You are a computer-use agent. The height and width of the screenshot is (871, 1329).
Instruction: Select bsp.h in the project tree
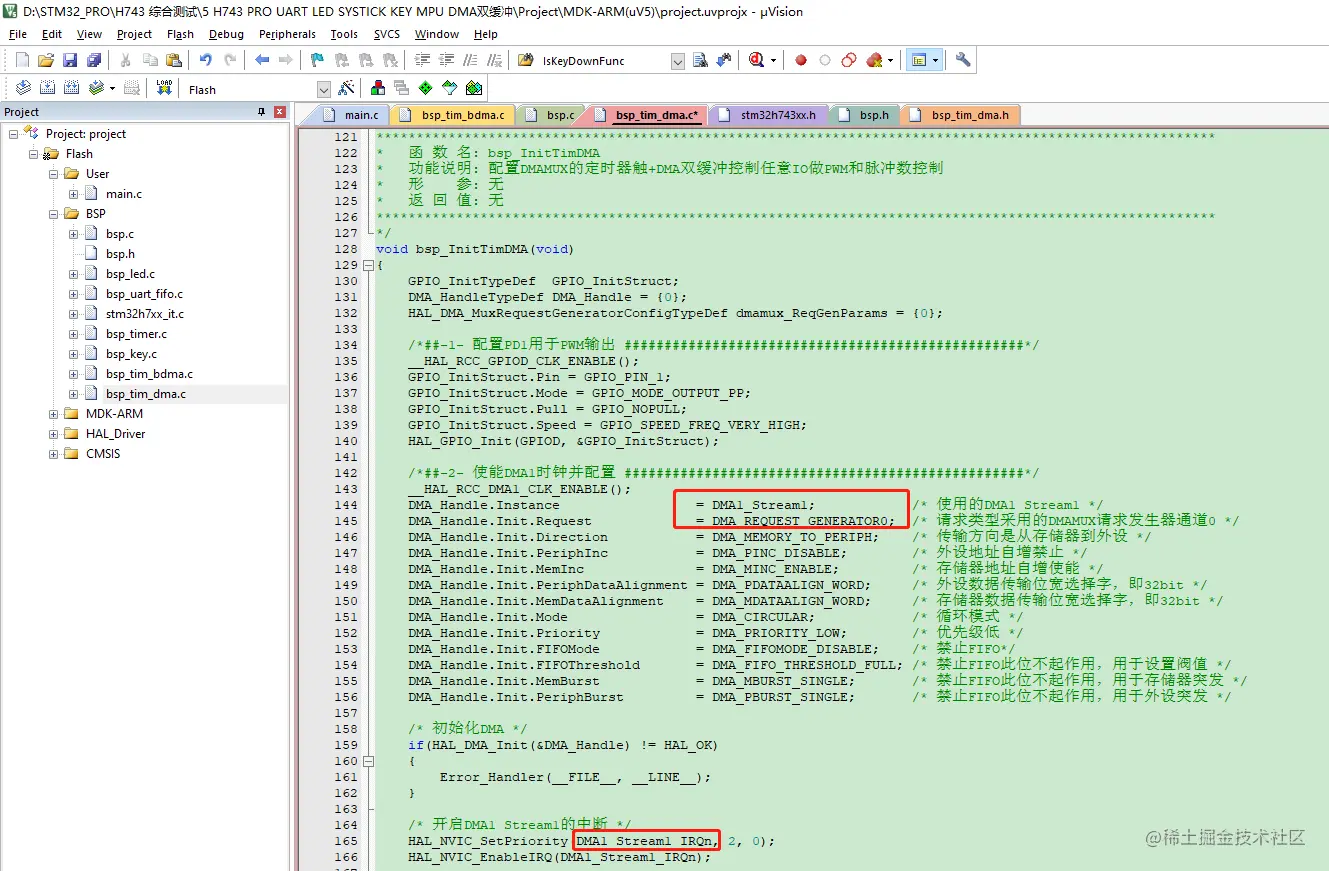click(x=120, y=254)
